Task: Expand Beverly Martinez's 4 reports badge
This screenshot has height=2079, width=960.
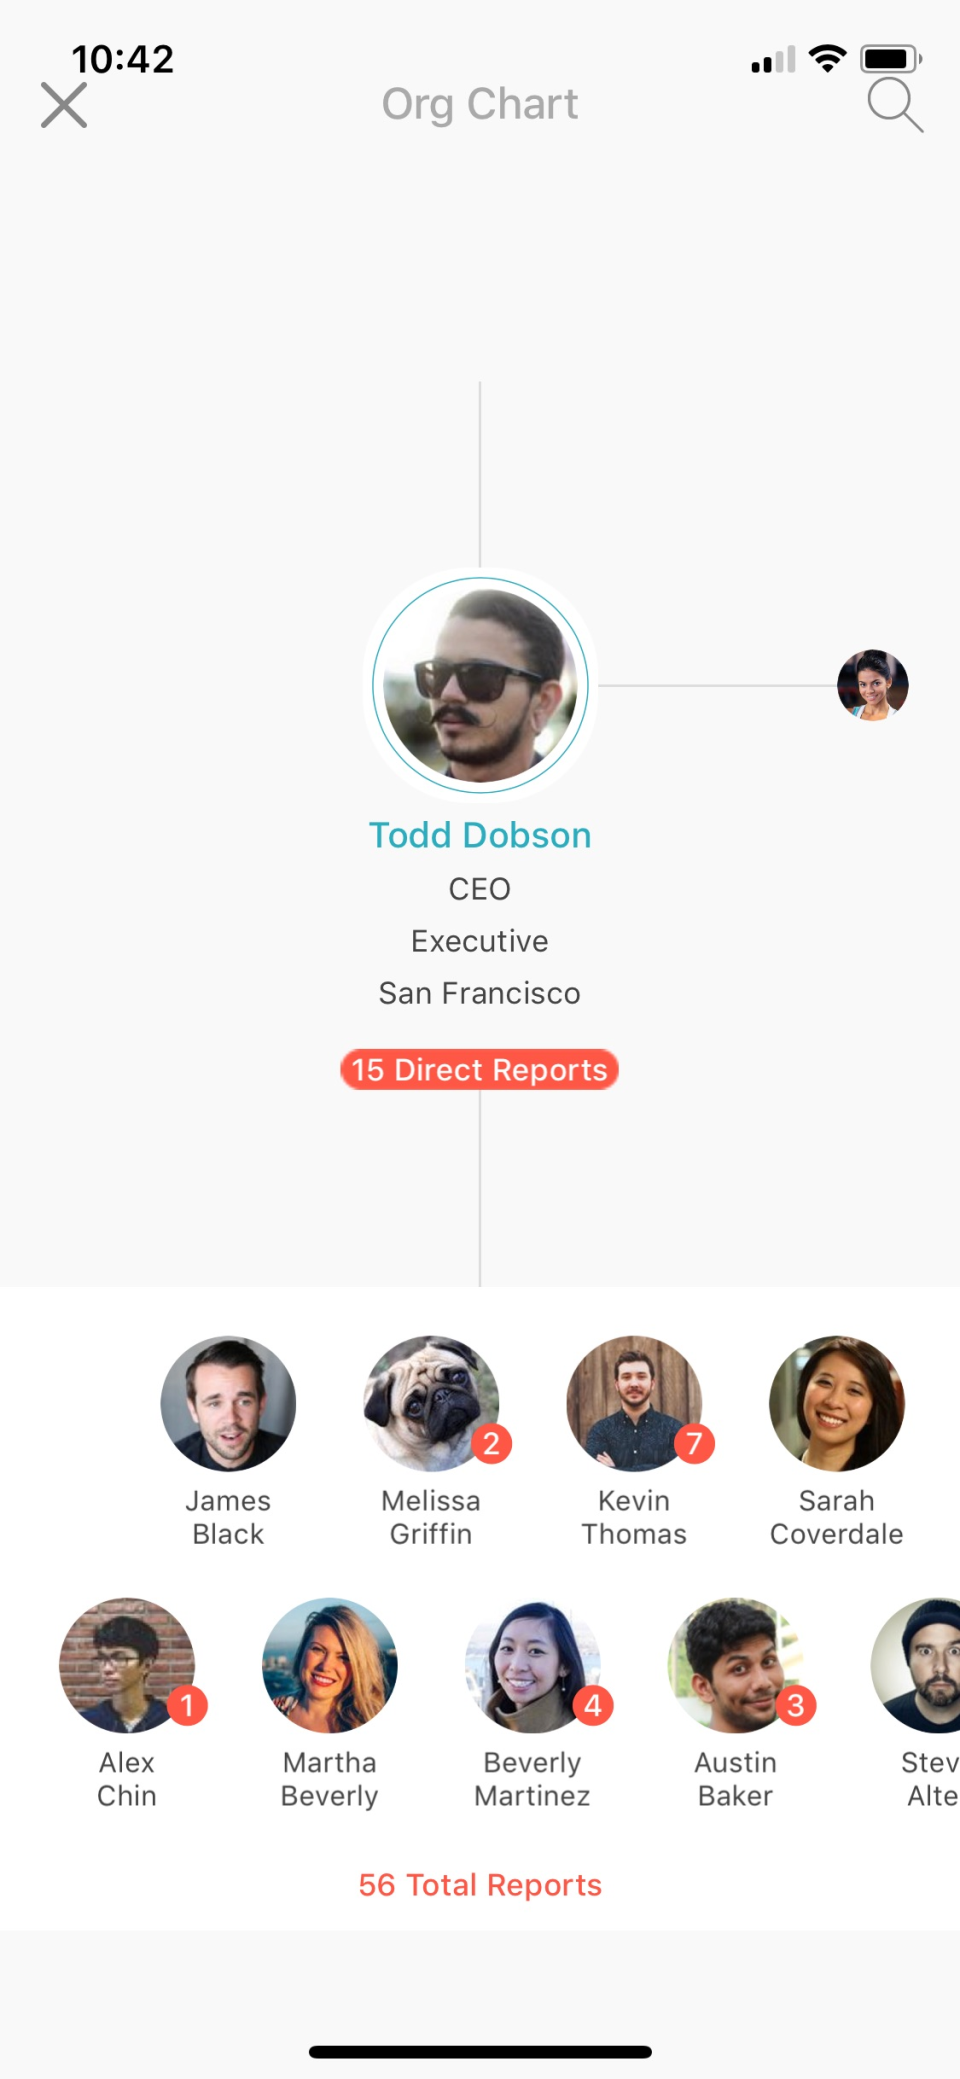Action: click(x=592, y=1704)
